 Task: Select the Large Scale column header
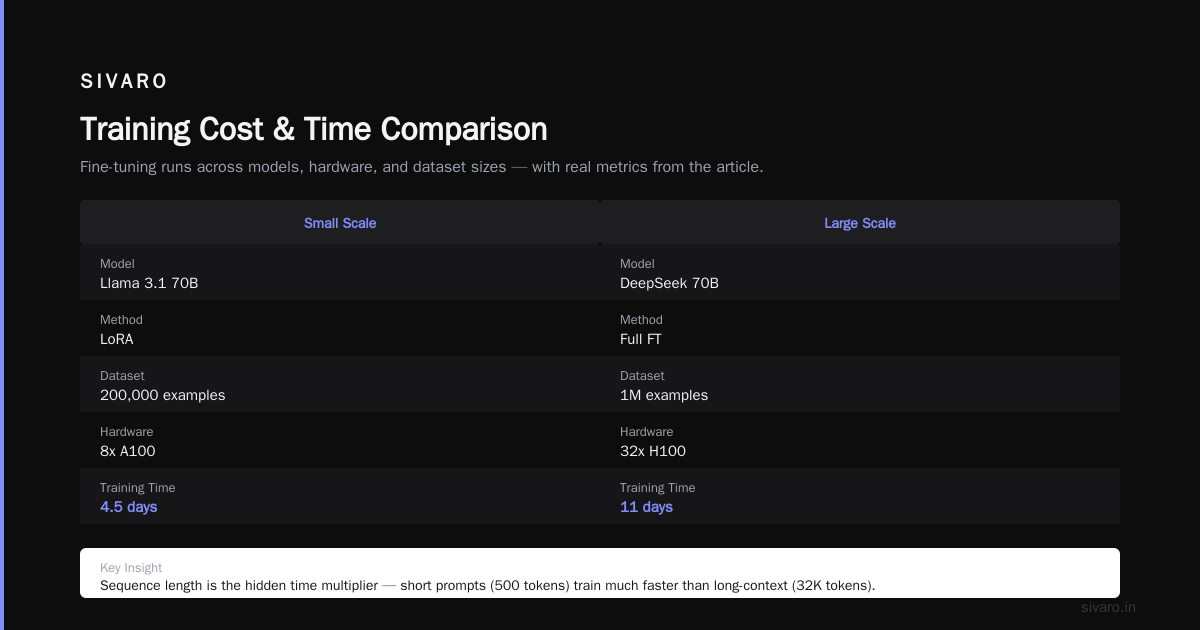pyautogui.click(x=860, y=223)
